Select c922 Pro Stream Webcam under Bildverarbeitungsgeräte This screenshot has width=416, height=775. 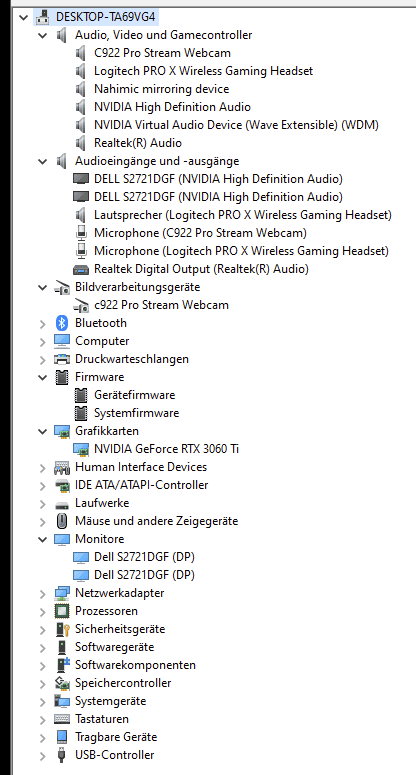click(x=161, y=305)
